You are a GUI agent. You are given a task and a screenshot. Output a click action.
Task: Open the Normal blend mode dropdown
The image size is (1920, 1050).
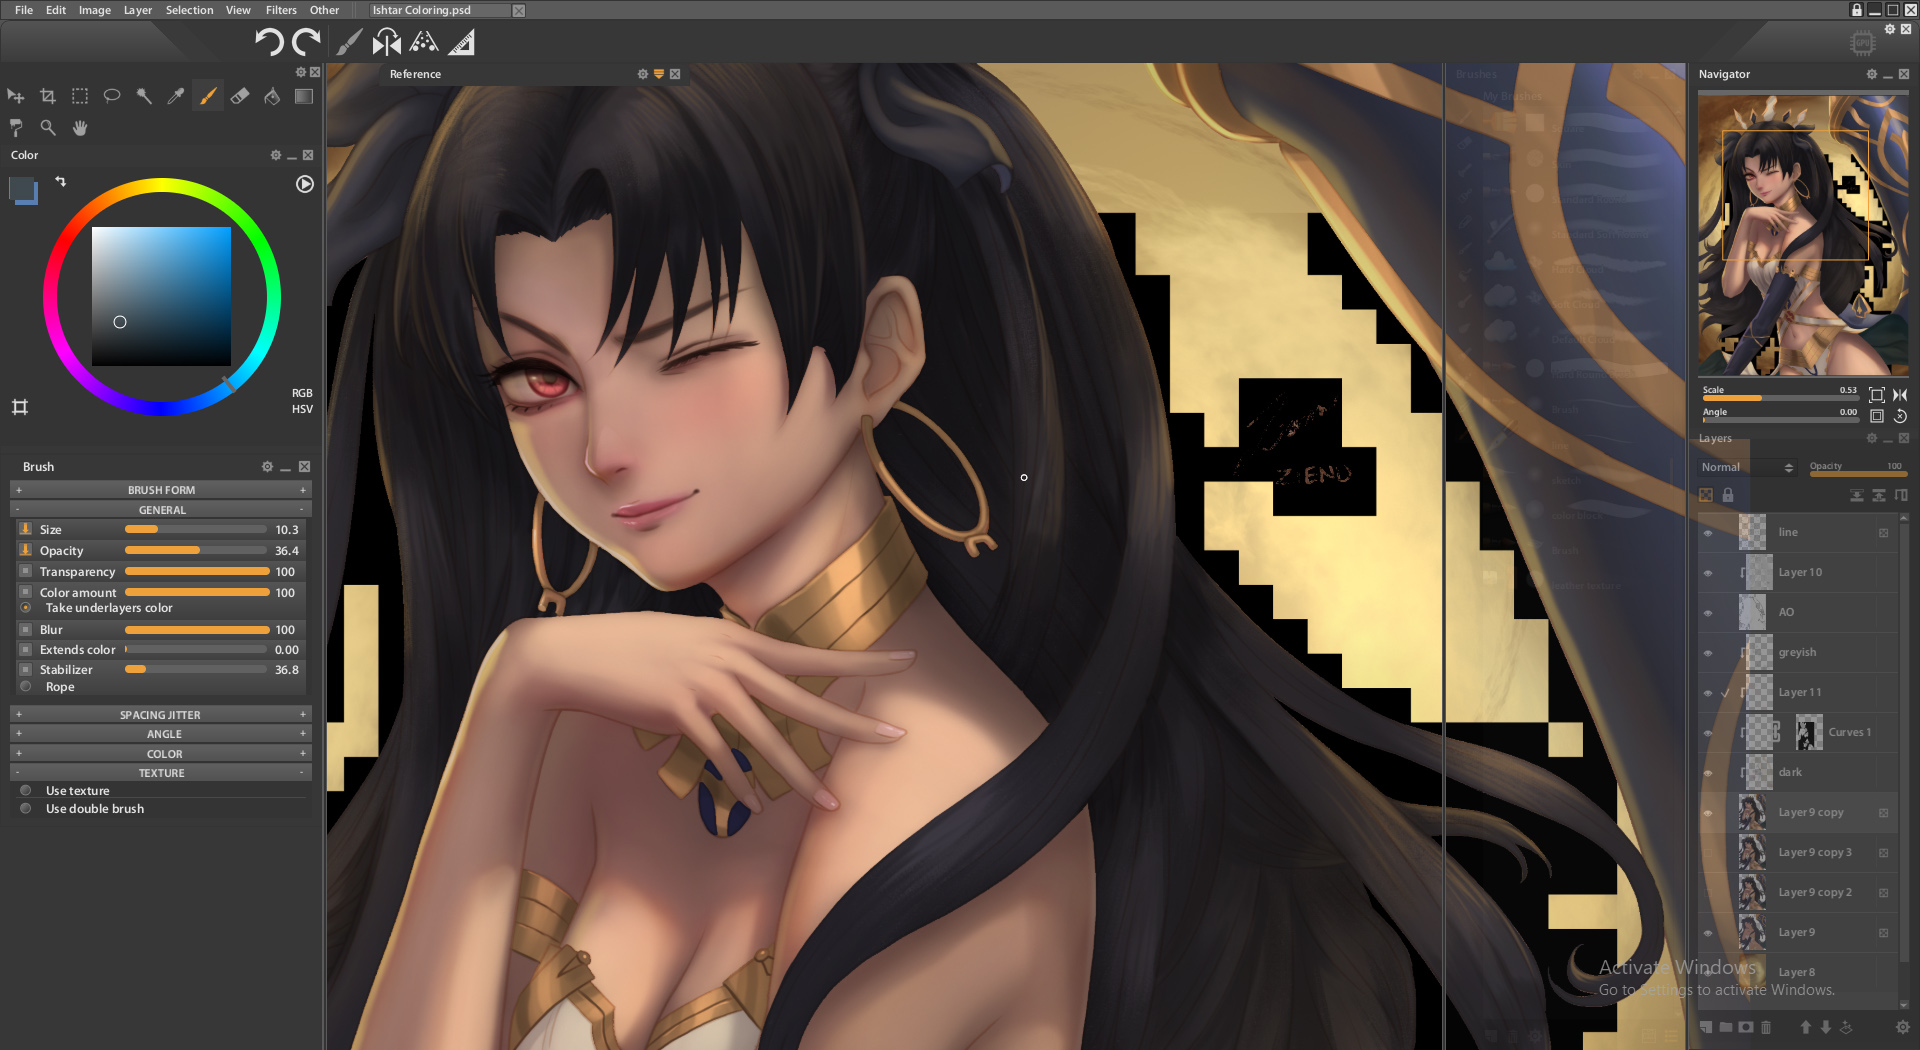coord(1747,467)
